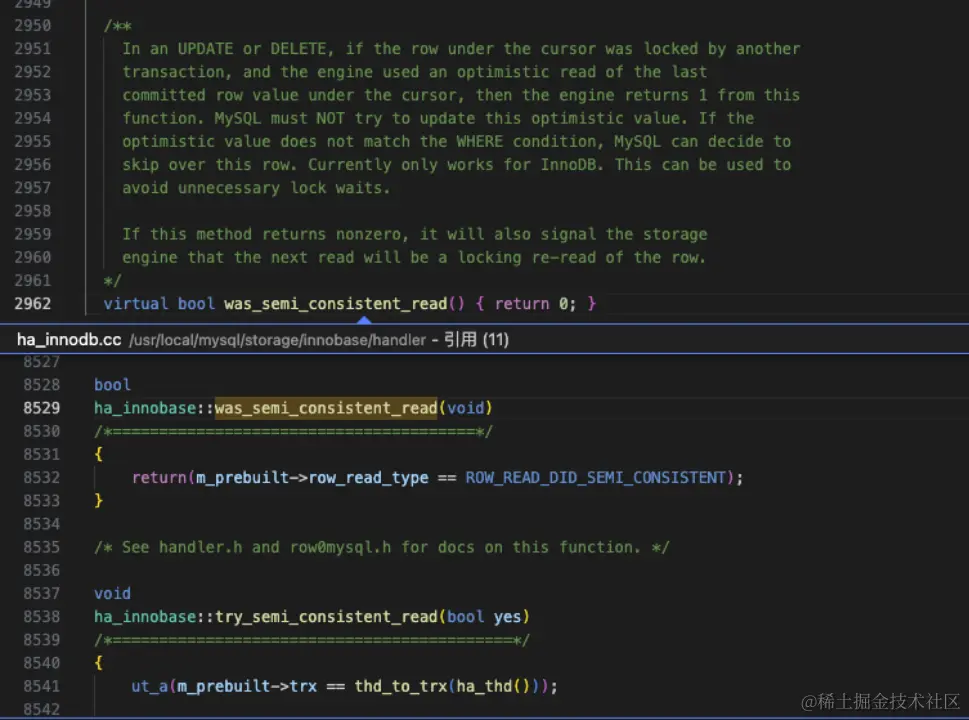The width and height of the screenshot is (969, 720).
Task: Click the 'virtual' keyword on line 2962
Action: (x=135, y=303)
